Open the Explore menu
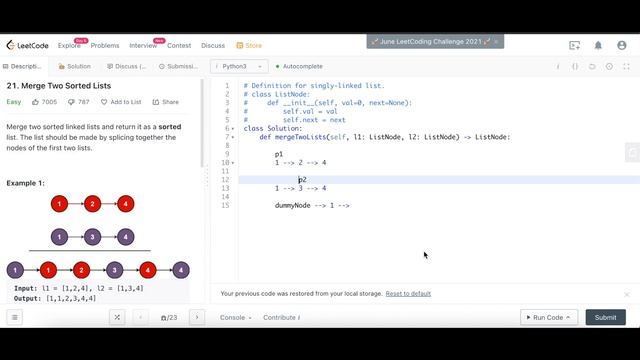This screenshot has width=640, height=360. click(x=69, y=45)
